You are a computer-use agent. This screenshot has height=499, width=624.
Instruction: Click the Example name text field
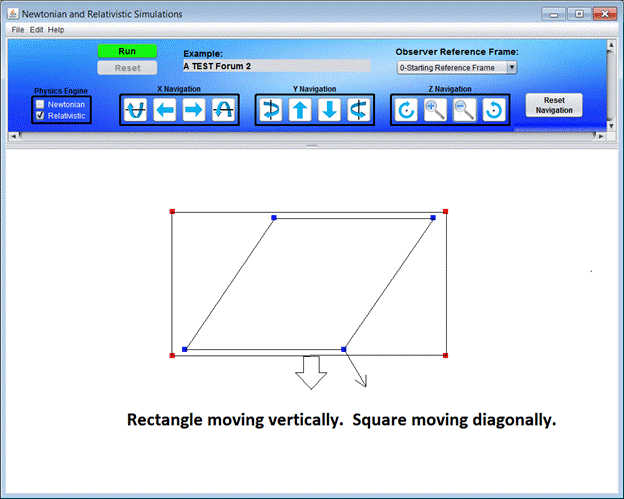[276, 66]
